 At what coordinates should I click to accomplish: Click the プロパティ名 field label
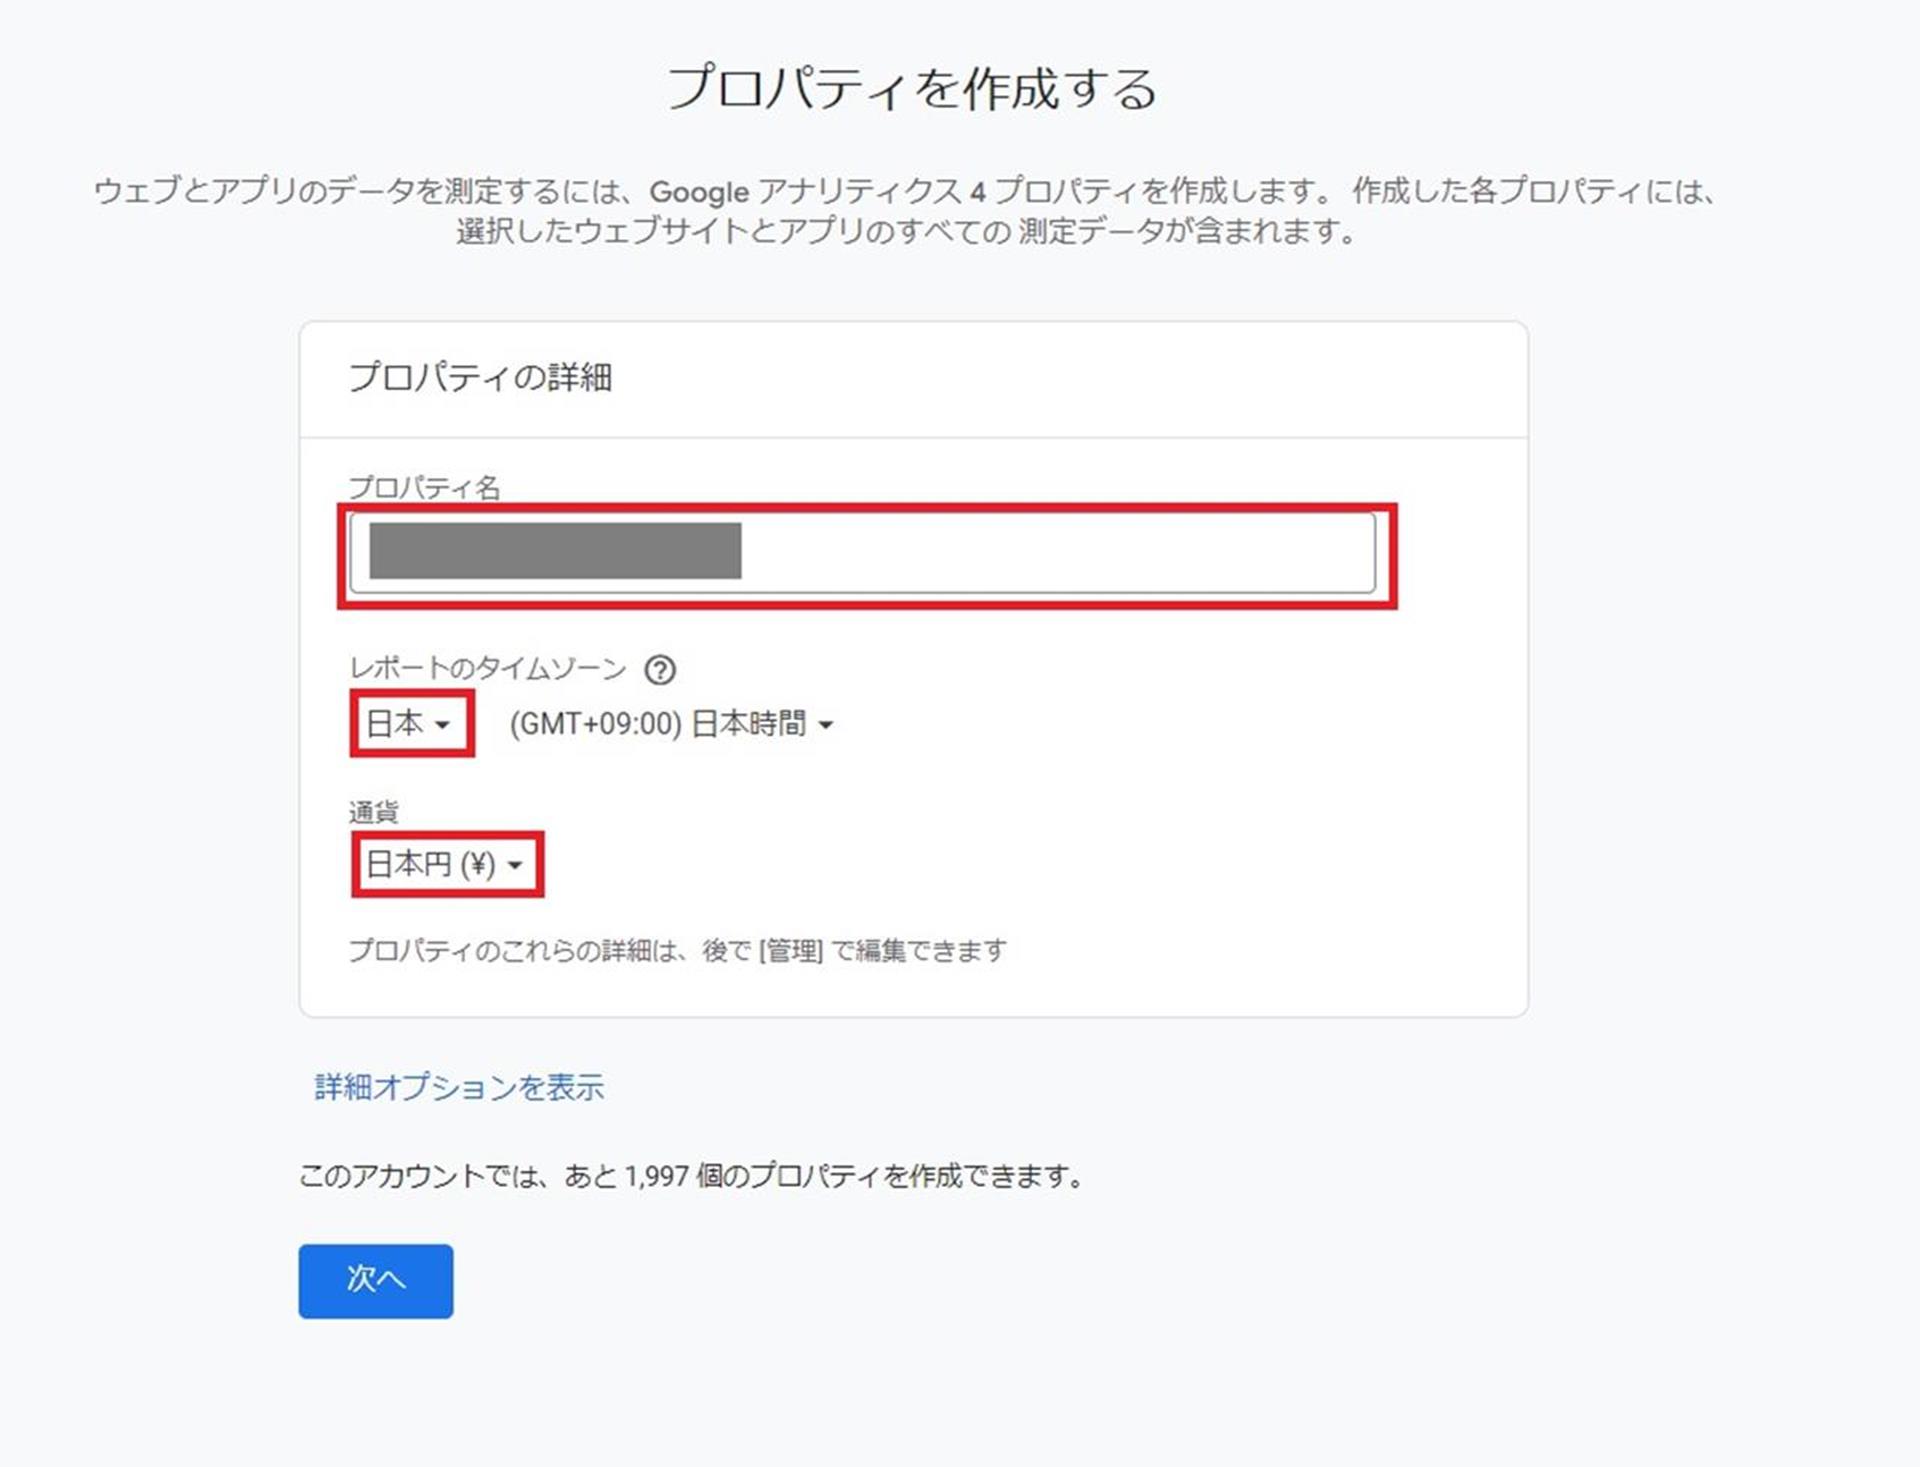[x=423, y=488]
